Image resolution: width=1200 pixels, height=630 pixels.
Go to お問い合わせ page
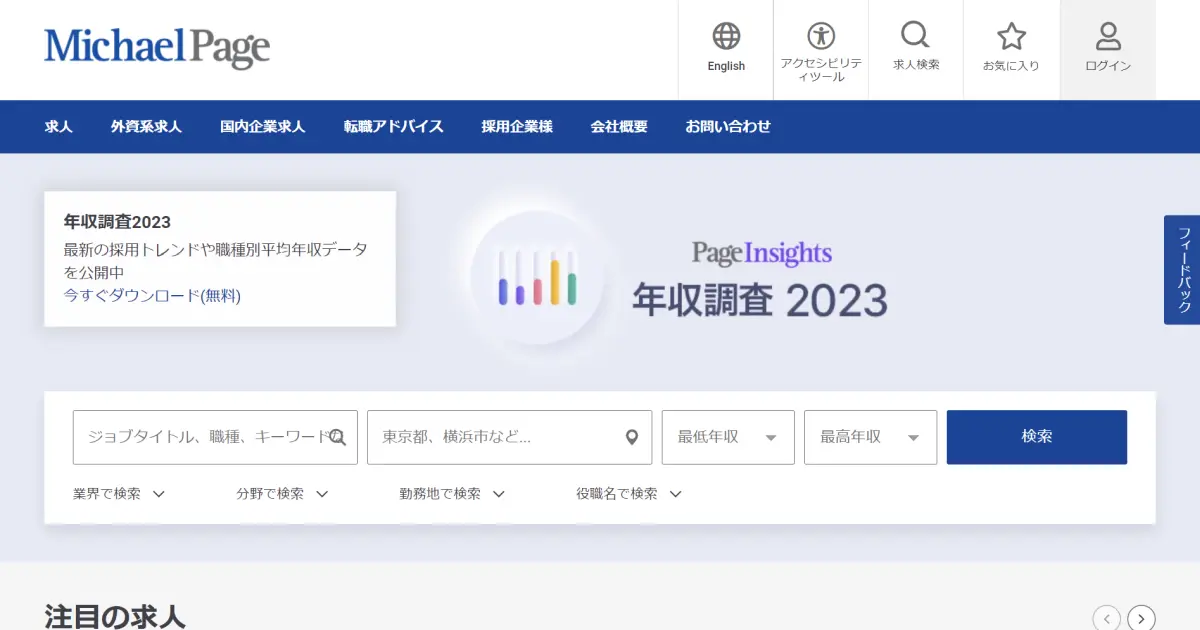tap(728, 127)
